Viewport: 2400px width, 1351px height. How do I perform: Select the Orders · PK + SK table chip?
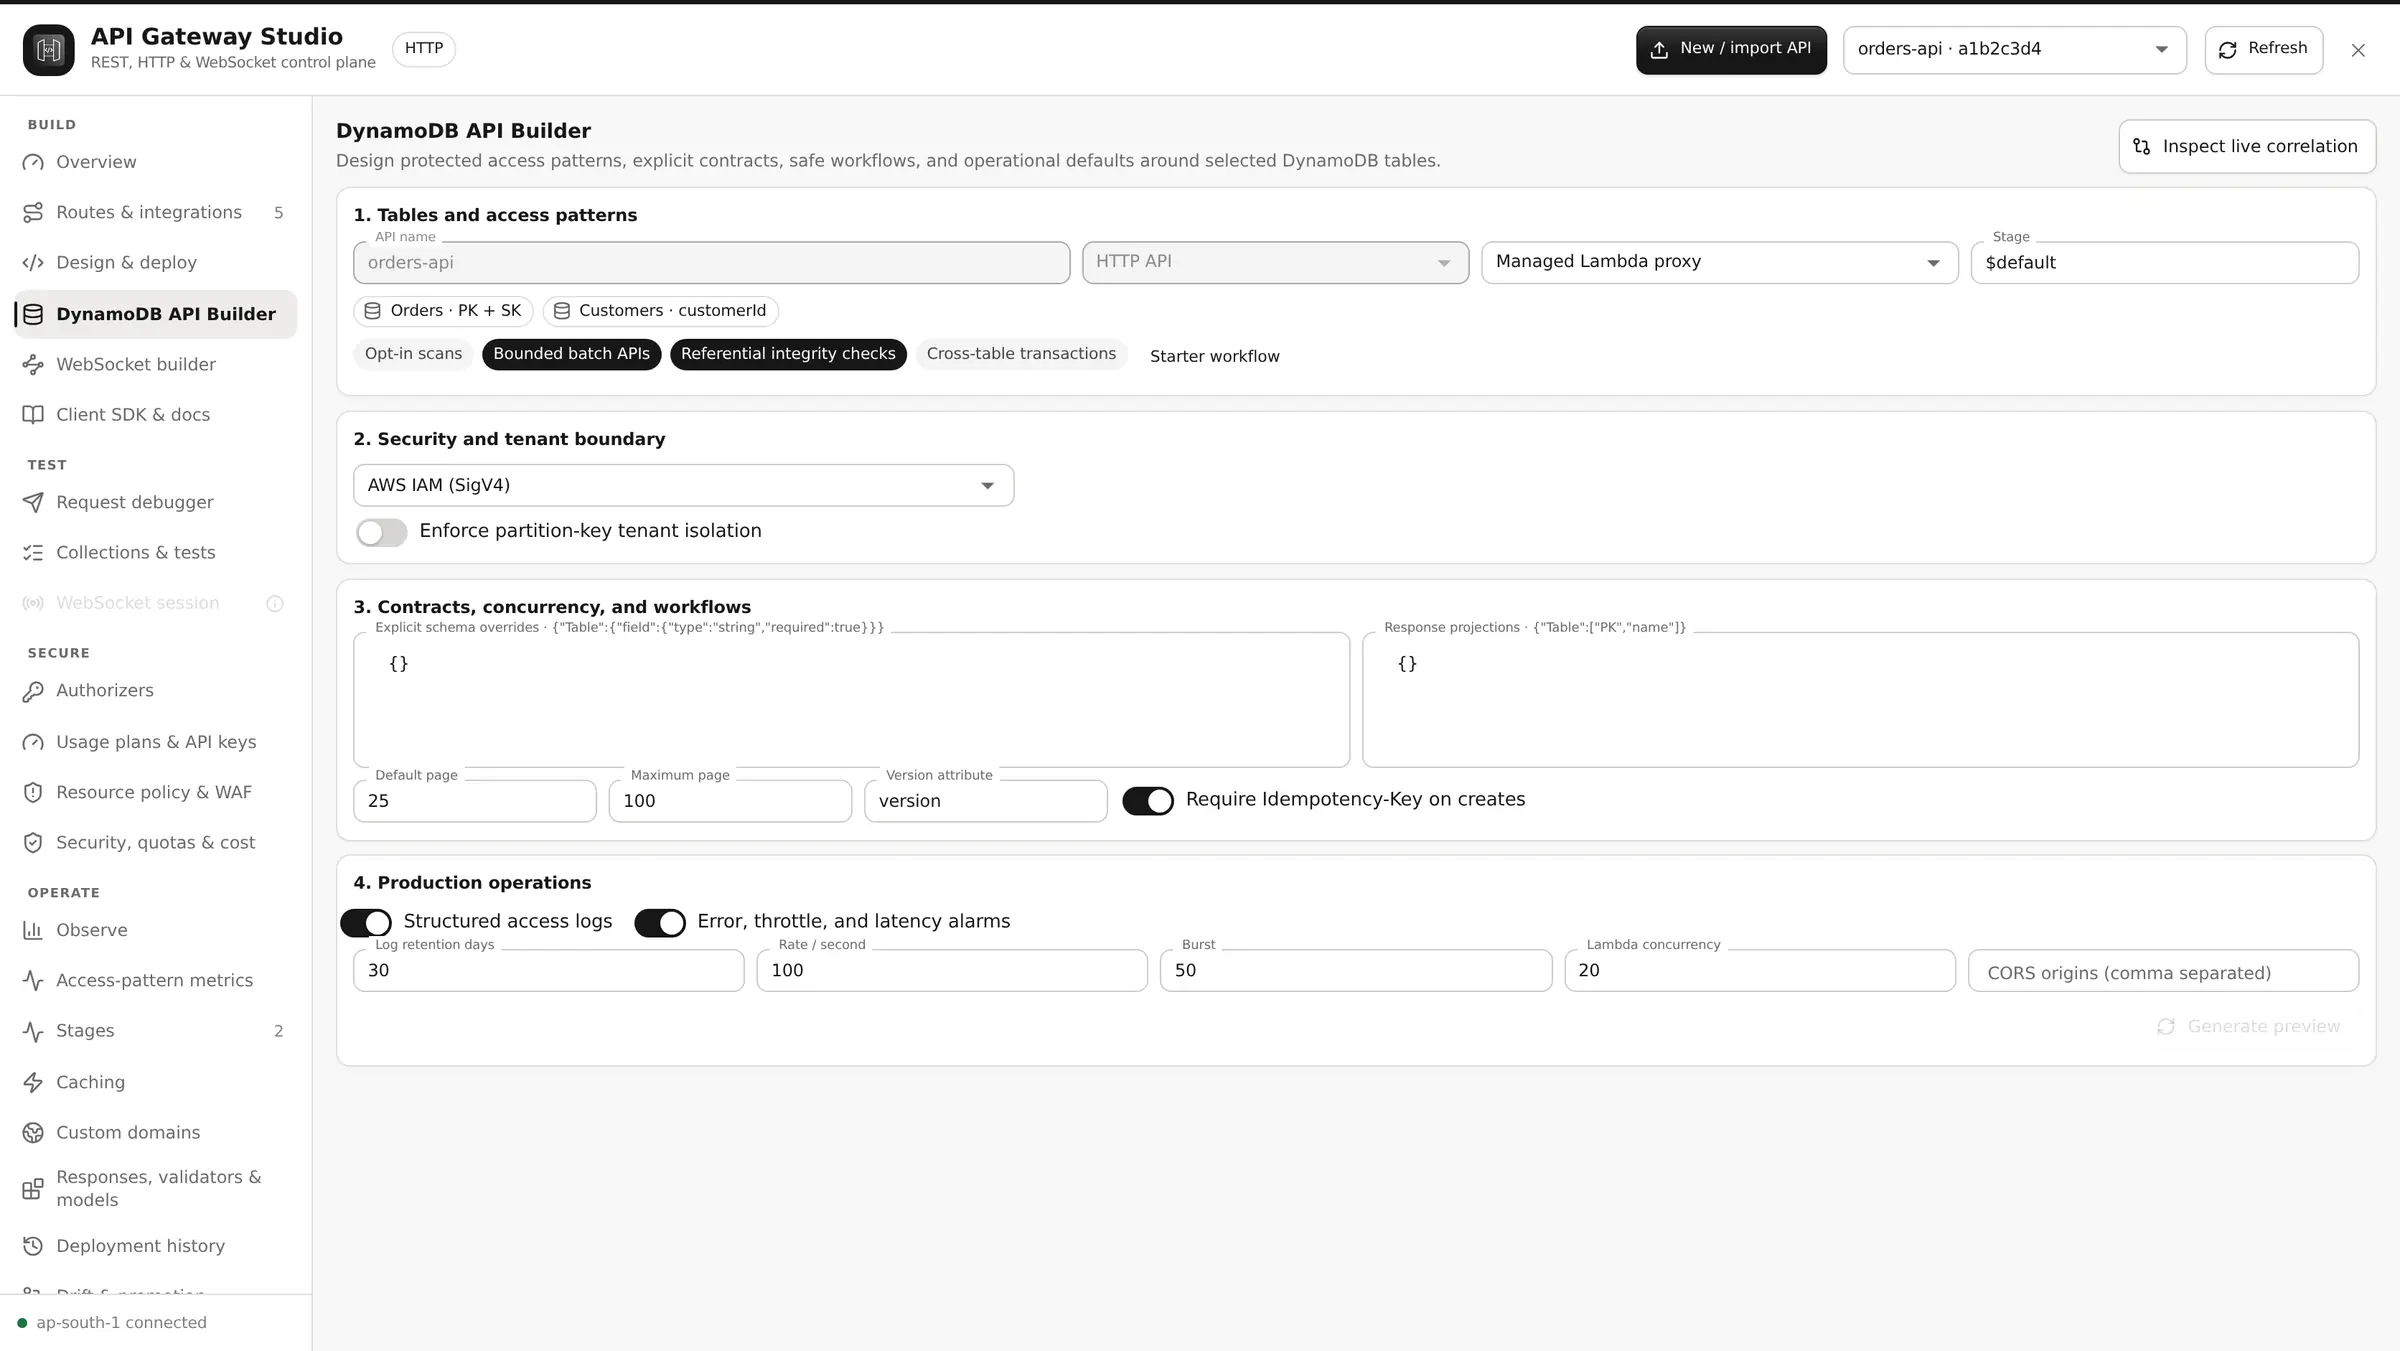443,311
